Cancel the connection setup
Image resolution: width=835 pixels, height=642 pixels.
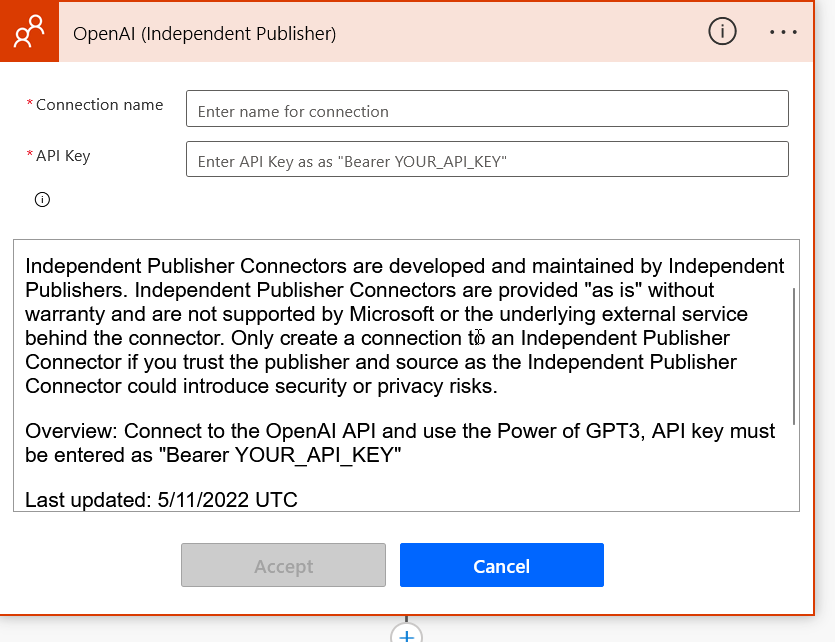502,565
